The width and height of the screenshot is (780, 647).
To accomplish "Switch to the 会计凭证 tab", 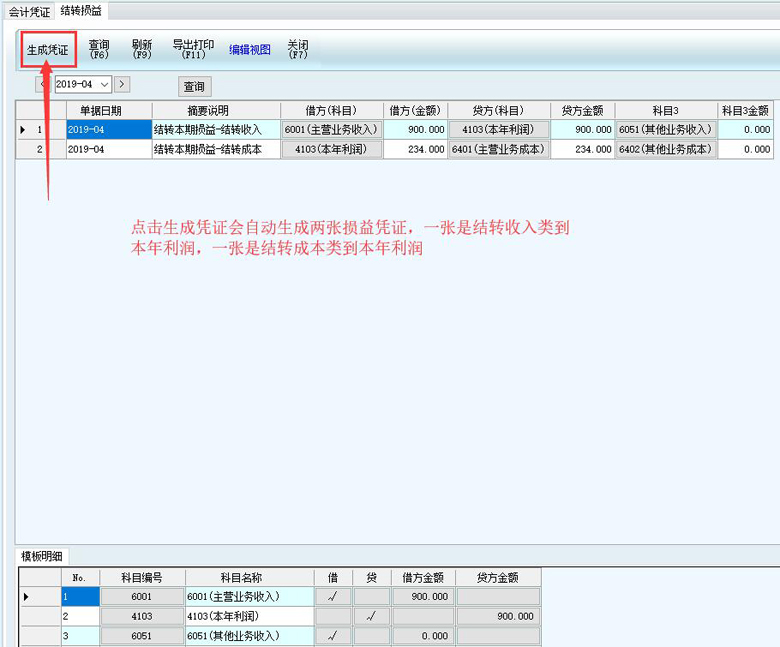I will (29, 12).
